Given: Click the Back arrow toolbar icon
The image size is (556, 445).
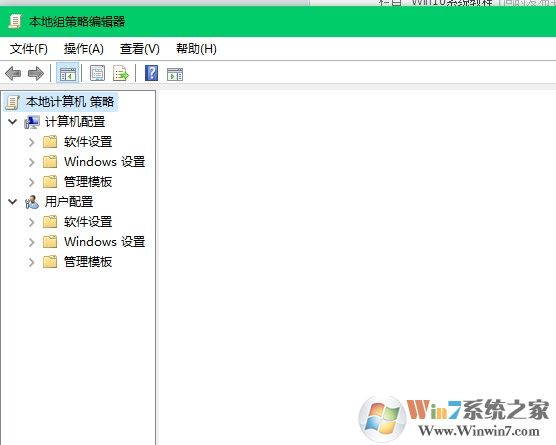Looking at the screenshot, I should [13, 74].
